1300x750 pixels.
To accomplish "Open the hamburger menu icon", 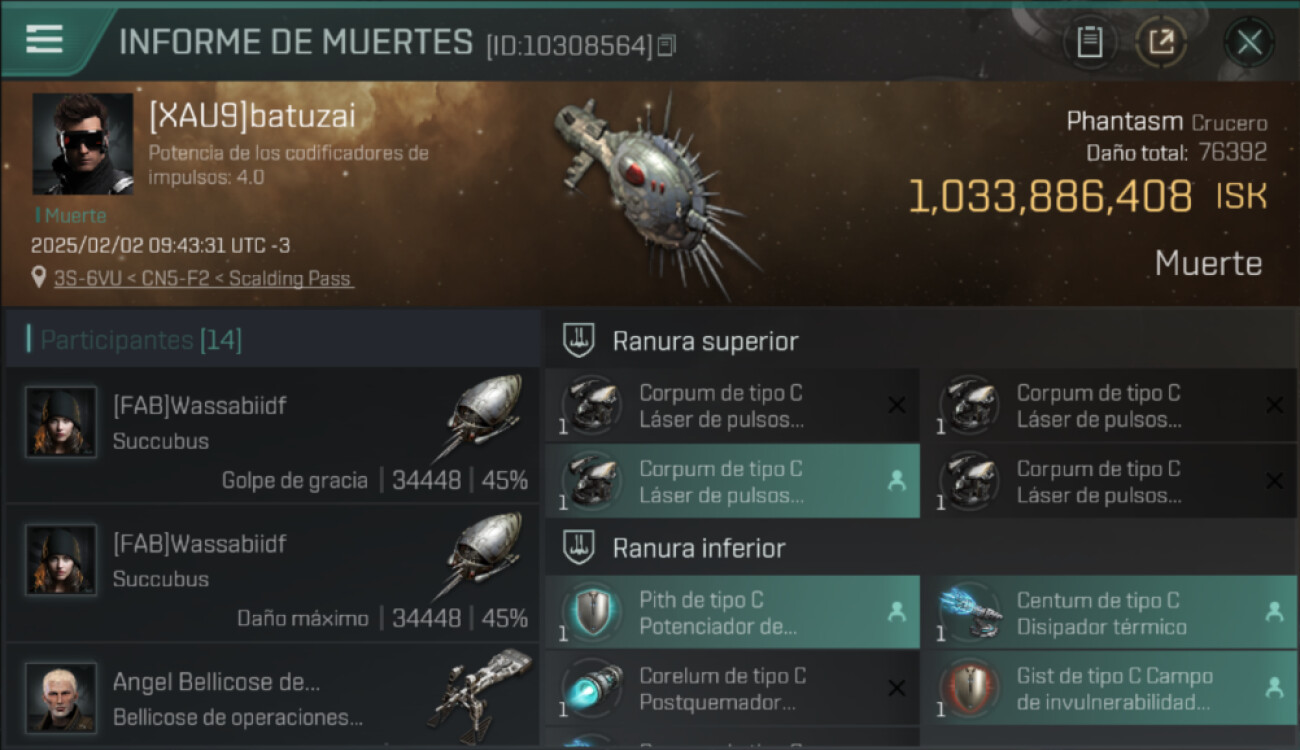I will tap(45, 39).
